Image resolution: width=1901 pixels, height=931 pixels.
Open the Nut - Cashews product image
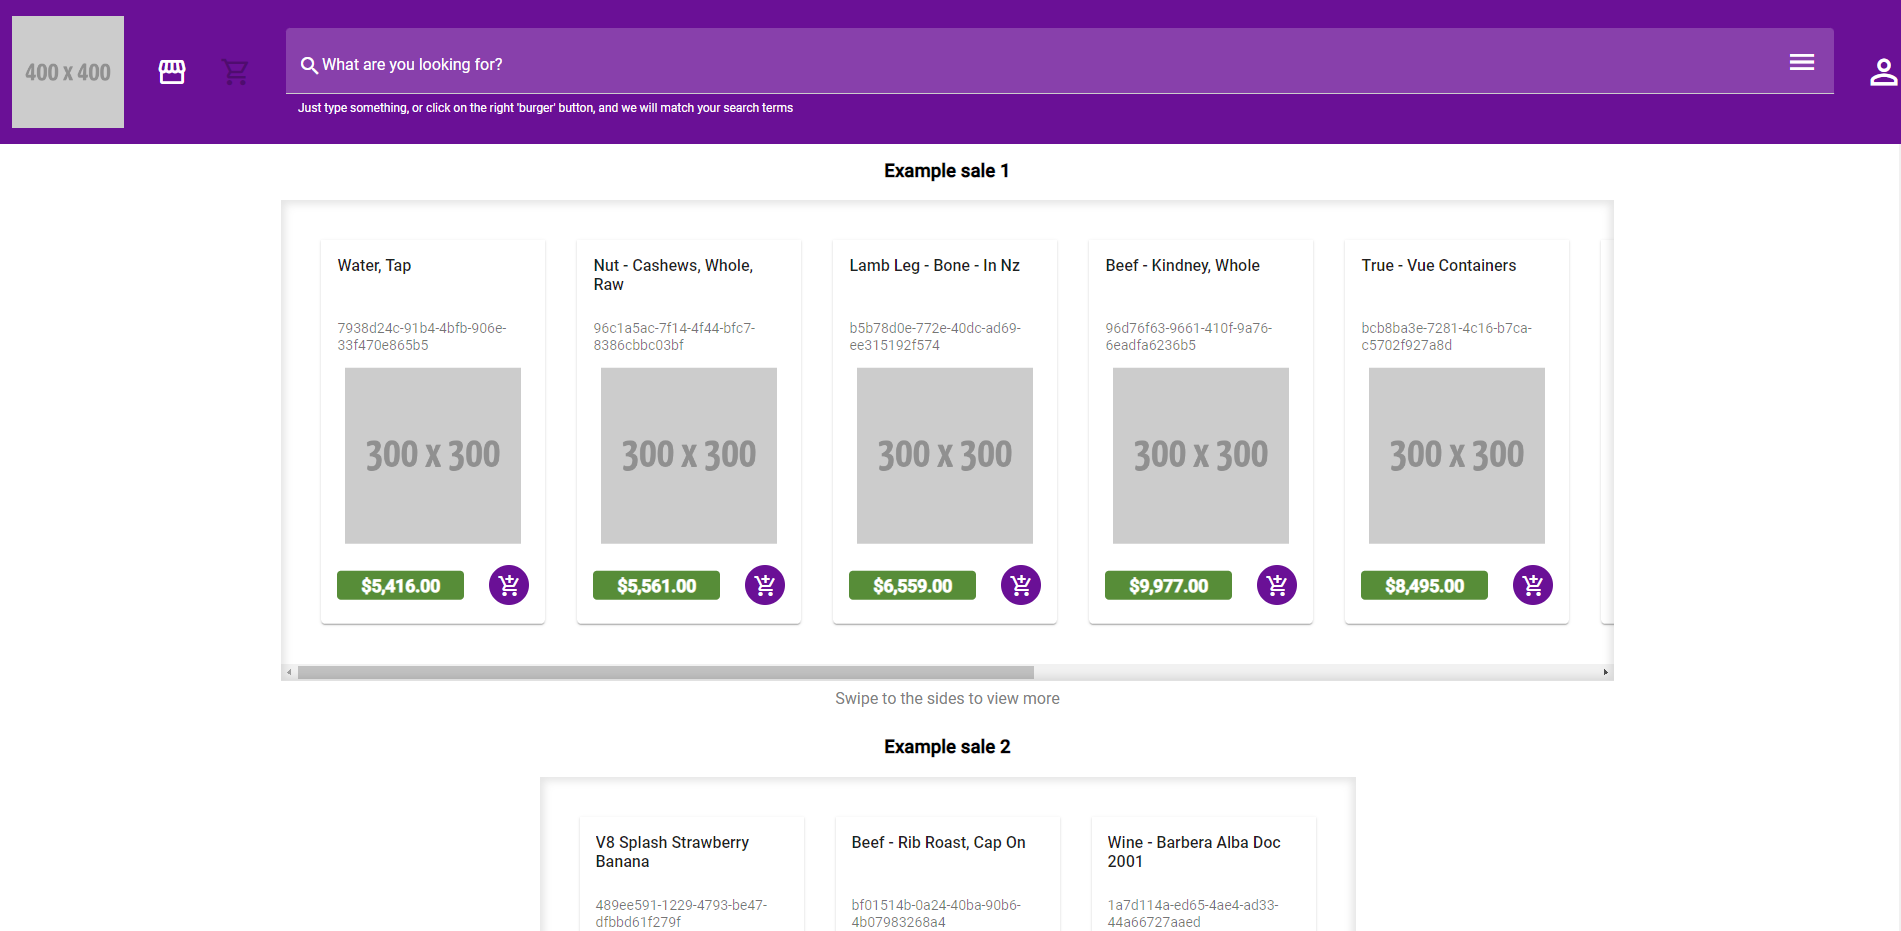(x=689, y=456)
